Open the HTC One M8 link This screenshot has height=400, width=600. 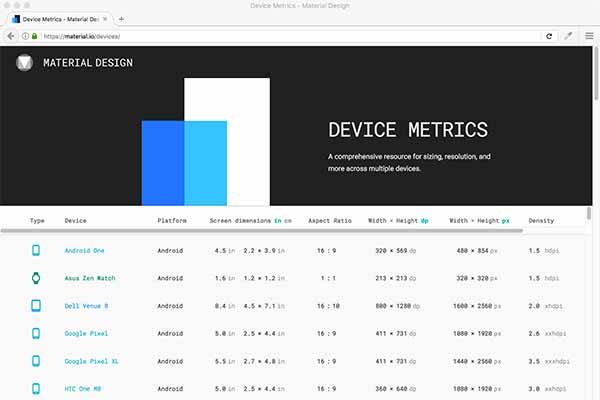point(83,389)
